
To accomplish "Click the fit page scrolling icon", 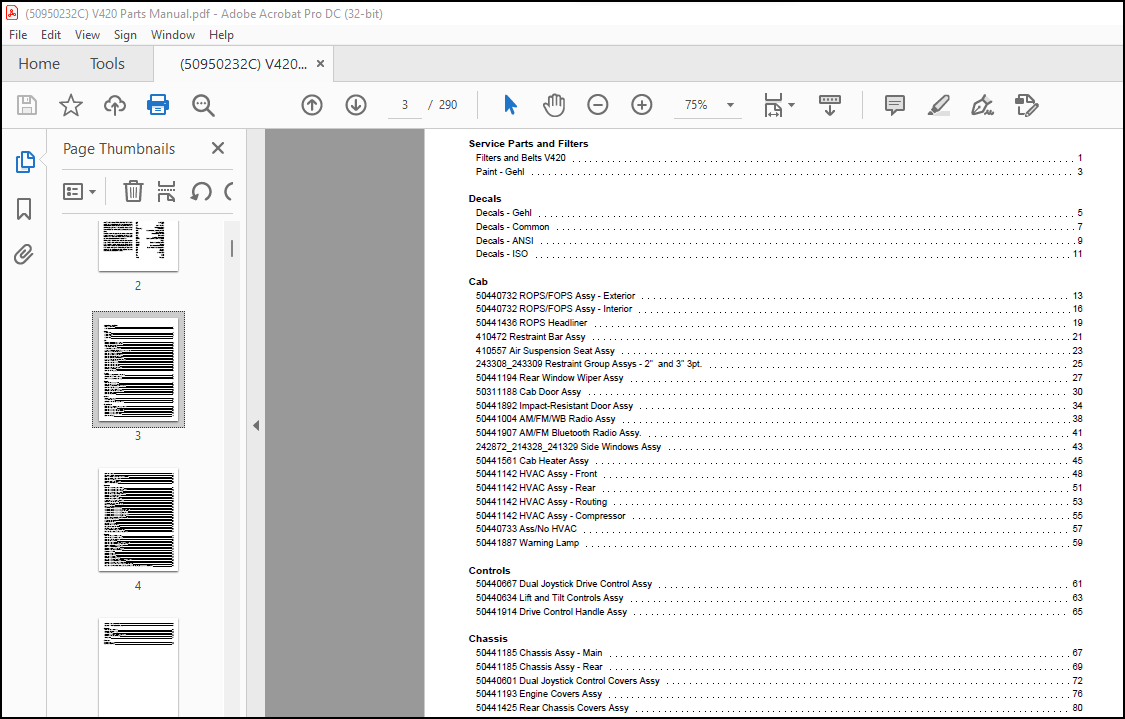I will tap(773, 105).
